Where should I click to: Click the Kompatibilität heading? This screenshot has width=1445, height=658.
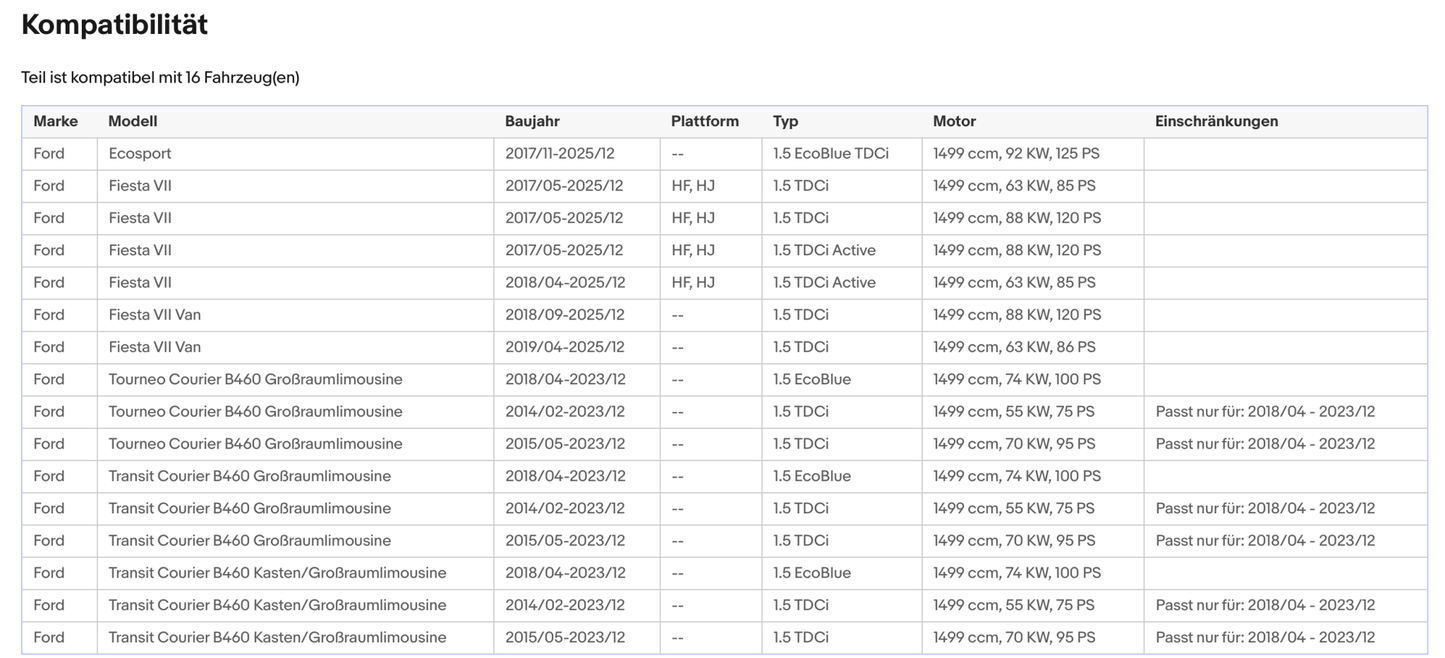(114, 25)
